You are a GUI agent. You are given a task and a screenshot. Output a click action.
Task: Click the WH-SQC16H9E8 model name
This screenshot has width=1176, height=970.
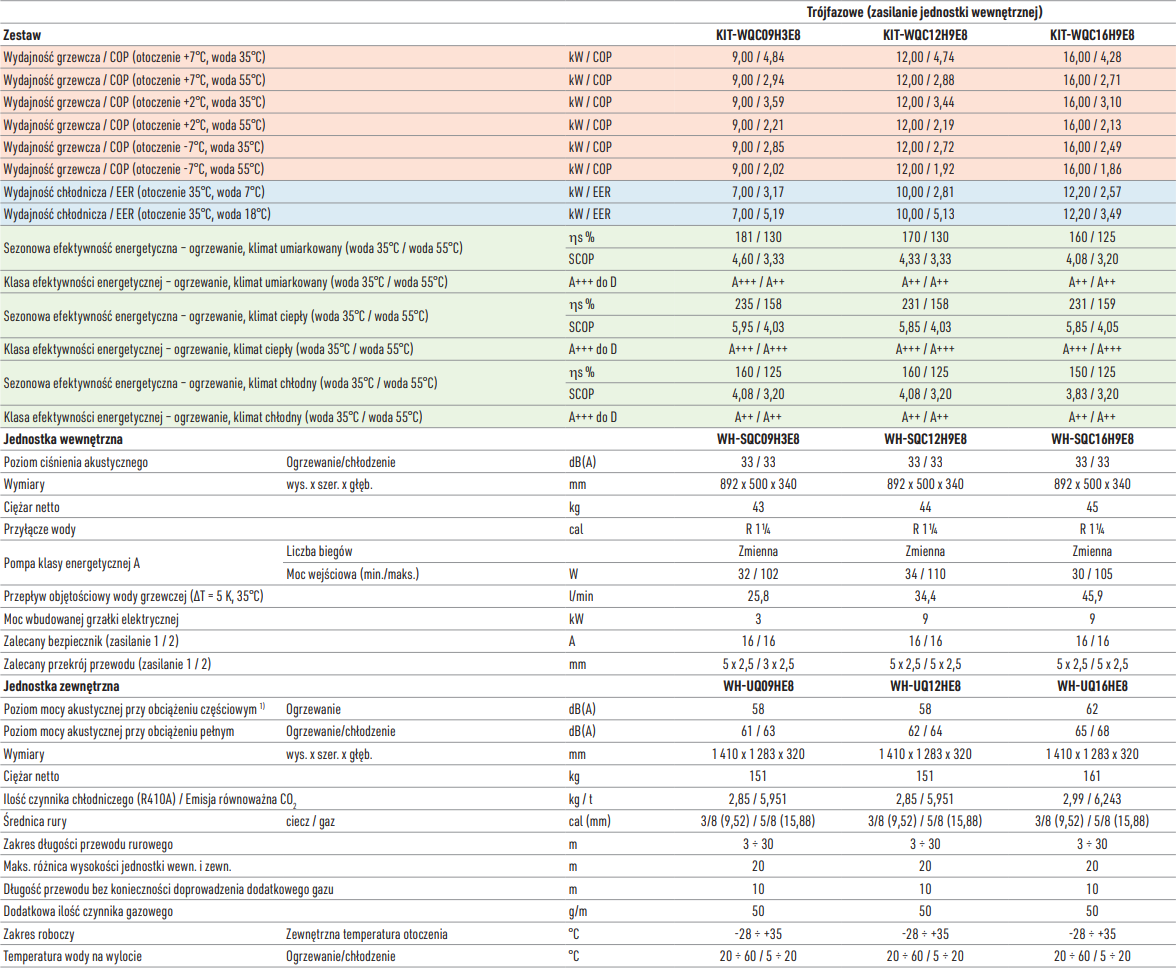tap(1092, 439)
